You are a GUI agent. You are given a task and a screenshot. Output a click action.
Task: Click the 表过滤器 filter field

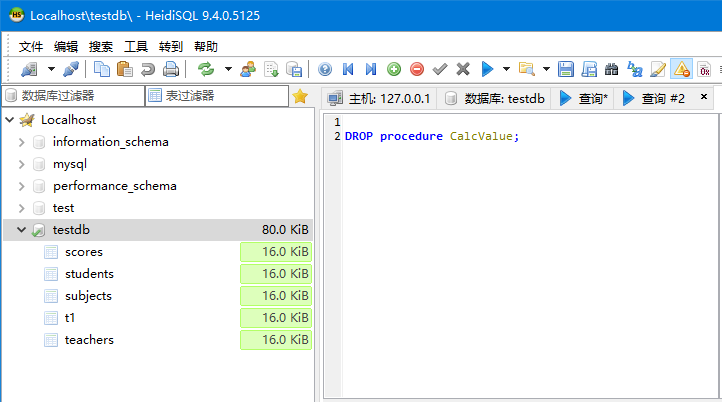(x=217, y=96)
